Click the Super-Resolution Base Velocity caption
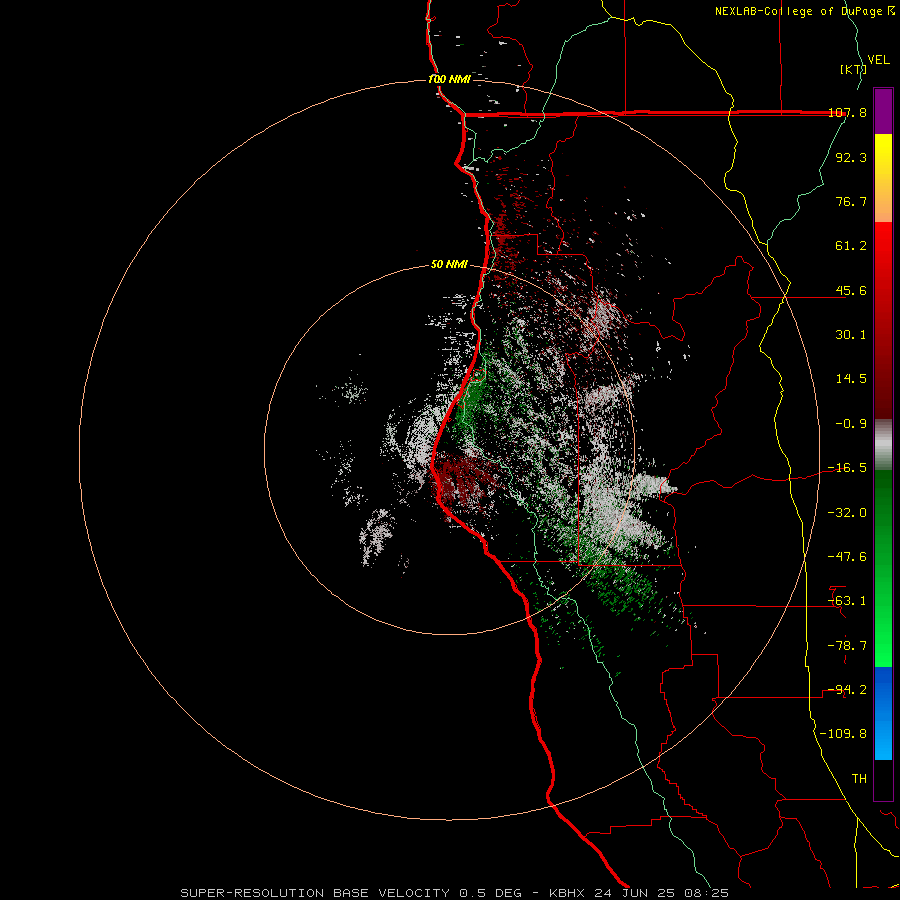The width and height of the screenshot is (900, 900). [x=455, y=893]
